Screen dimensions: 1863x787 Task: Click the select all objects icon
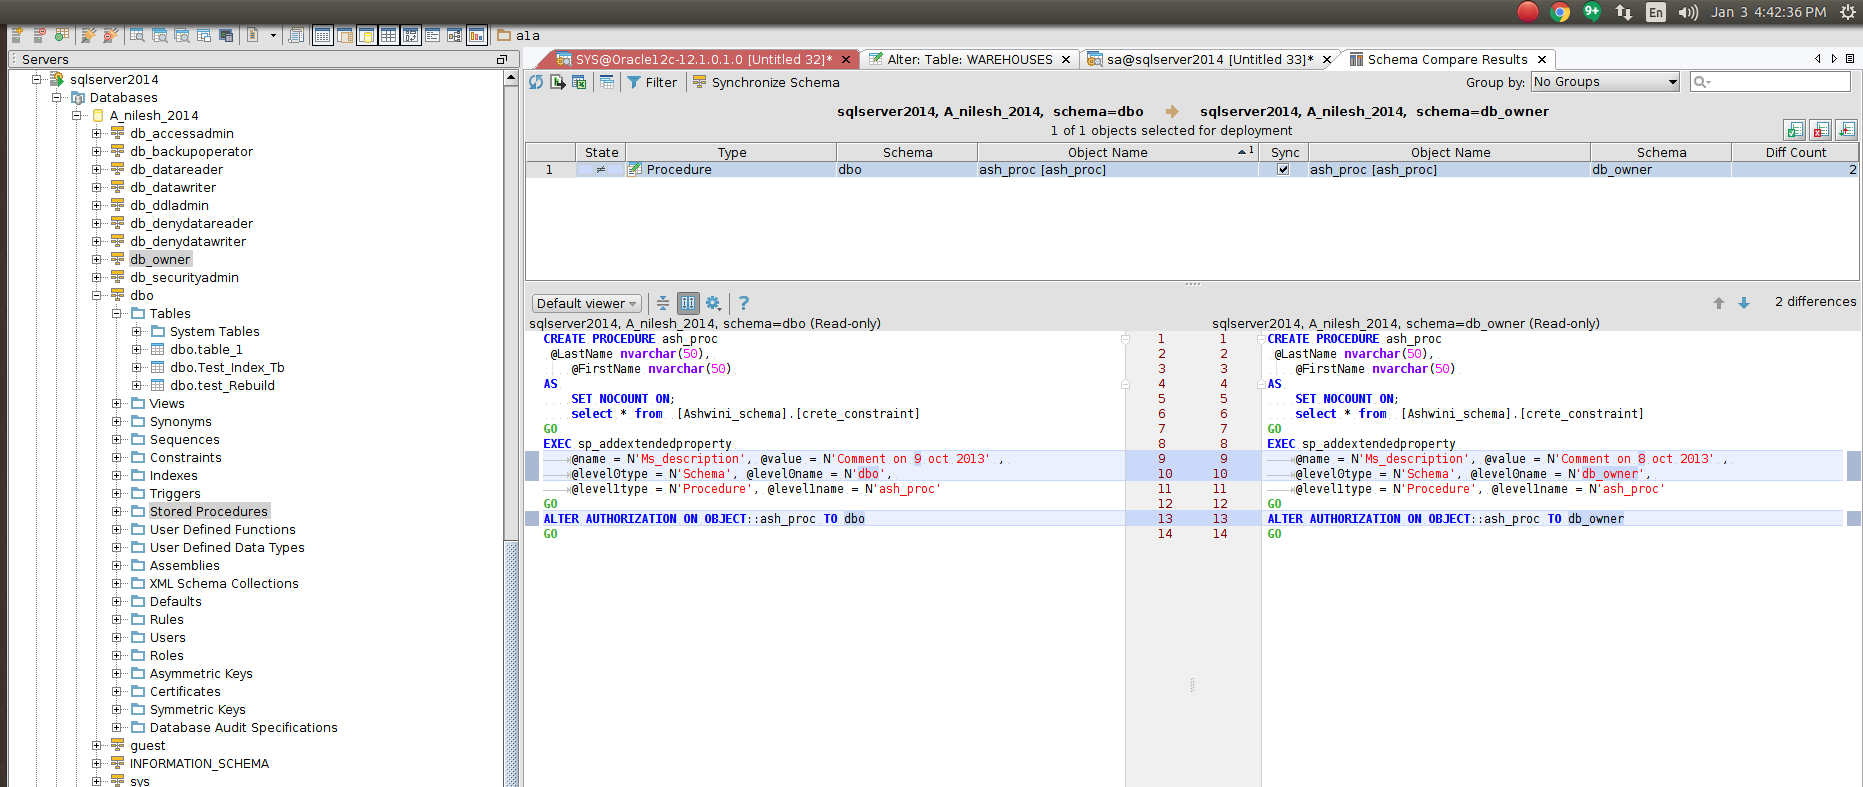[1795, 130]
